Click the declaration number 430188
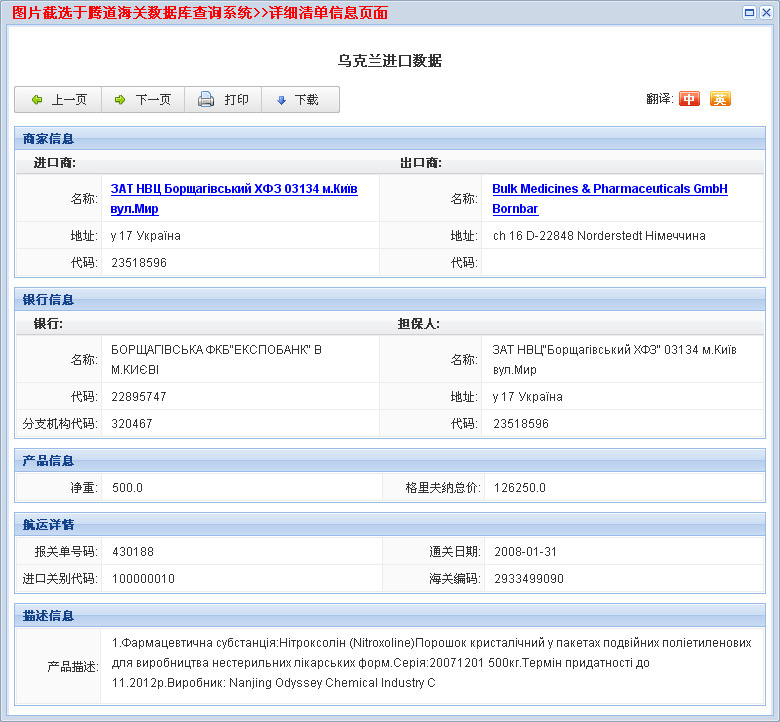Image resolution: width=780 pixels, height=722 pixels. 133,552
